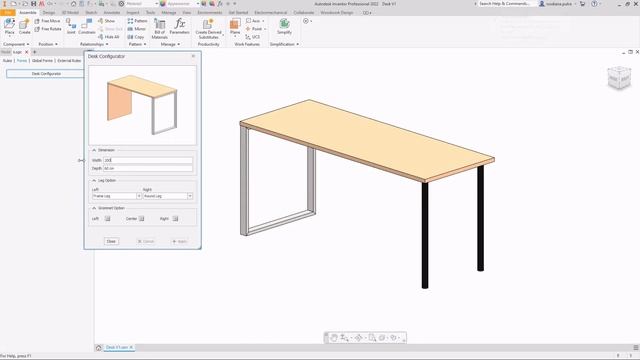This screenshot has height=360, width=640.
Task: Click Hide All relationships
Action: coord(109,37)
